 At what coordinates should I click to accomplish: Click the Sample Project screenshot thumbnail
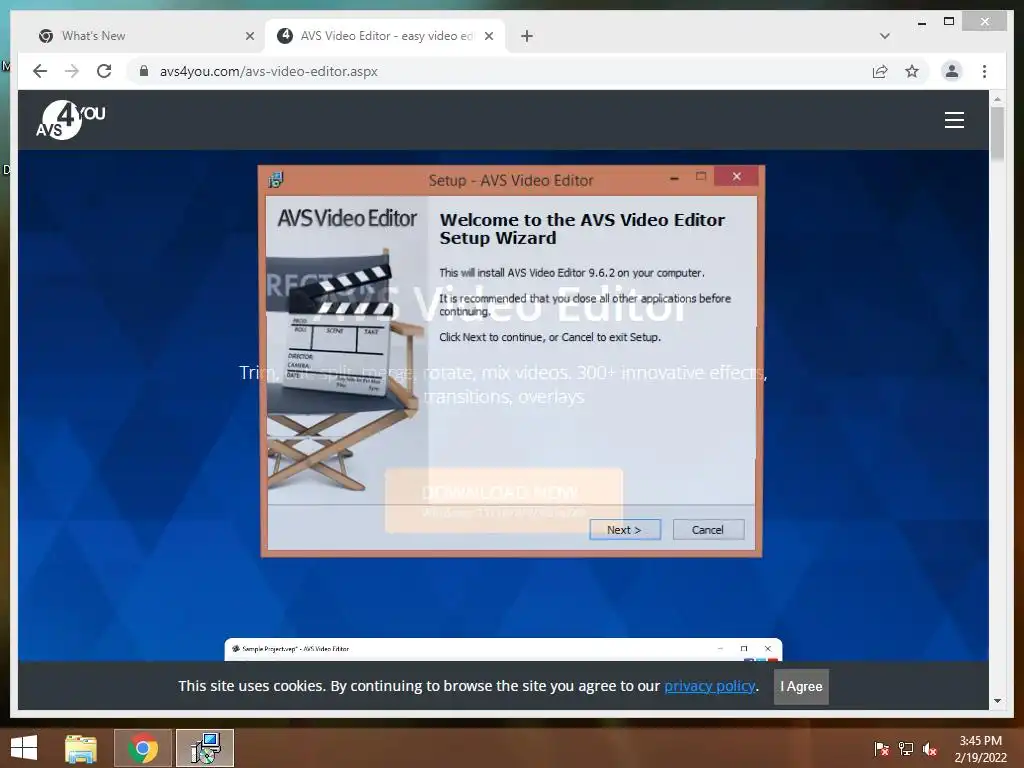point(503,649)
